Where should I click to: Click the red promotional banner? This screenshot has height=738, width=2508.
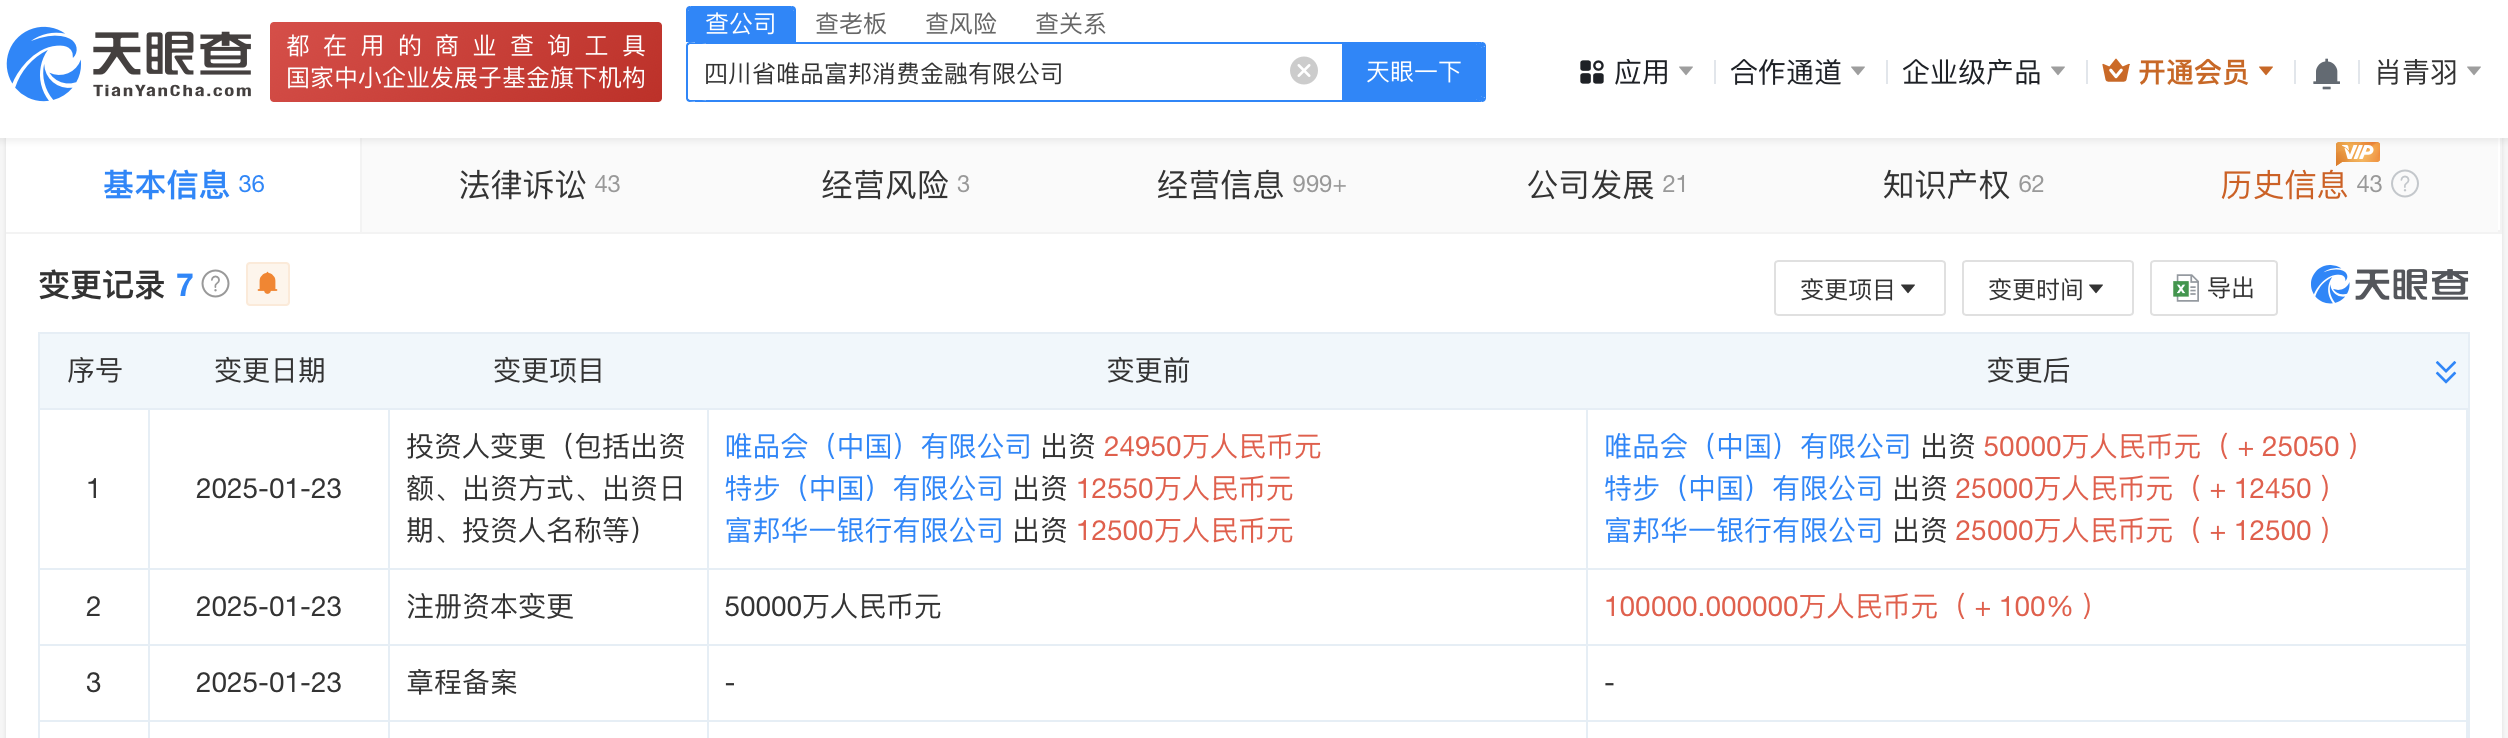coord(466,62)
